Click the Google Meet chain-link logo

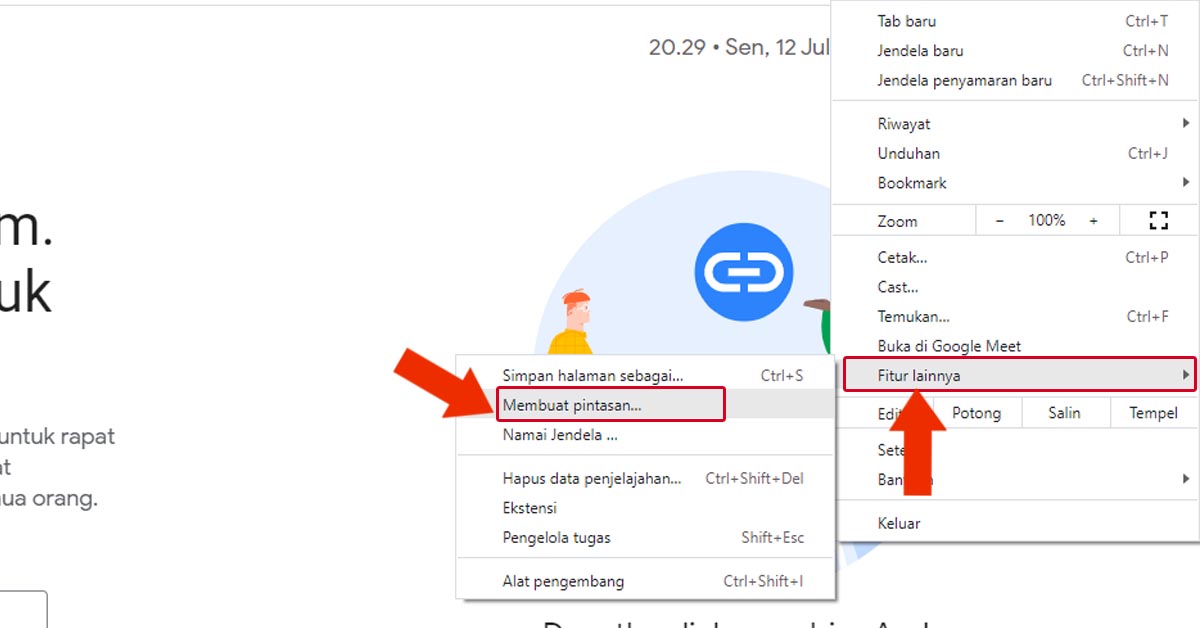tap(744, 273)
